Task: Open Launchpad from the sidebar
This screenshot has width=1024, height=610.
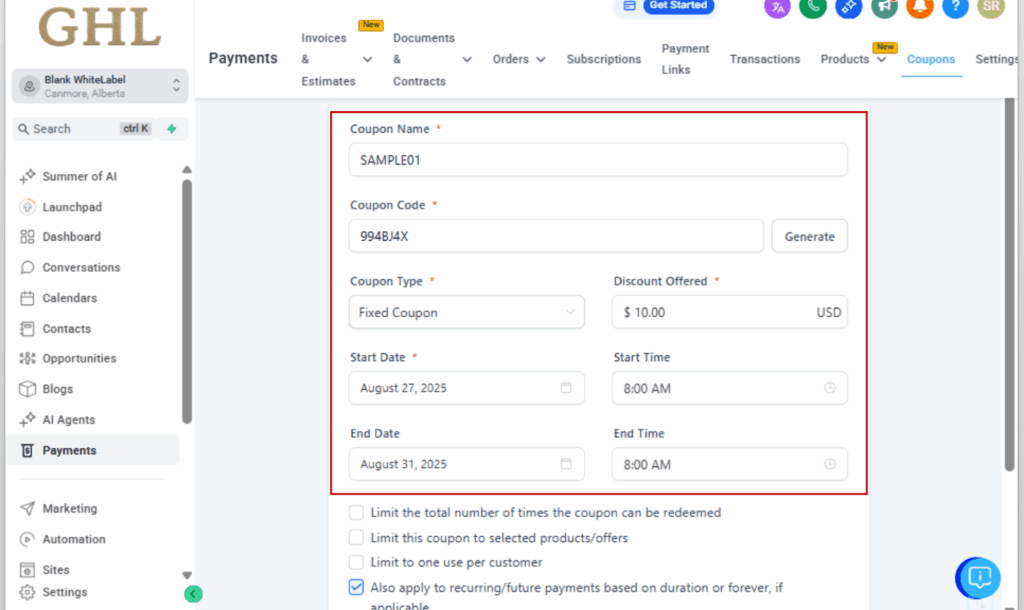Action: [x=72, y=207]
